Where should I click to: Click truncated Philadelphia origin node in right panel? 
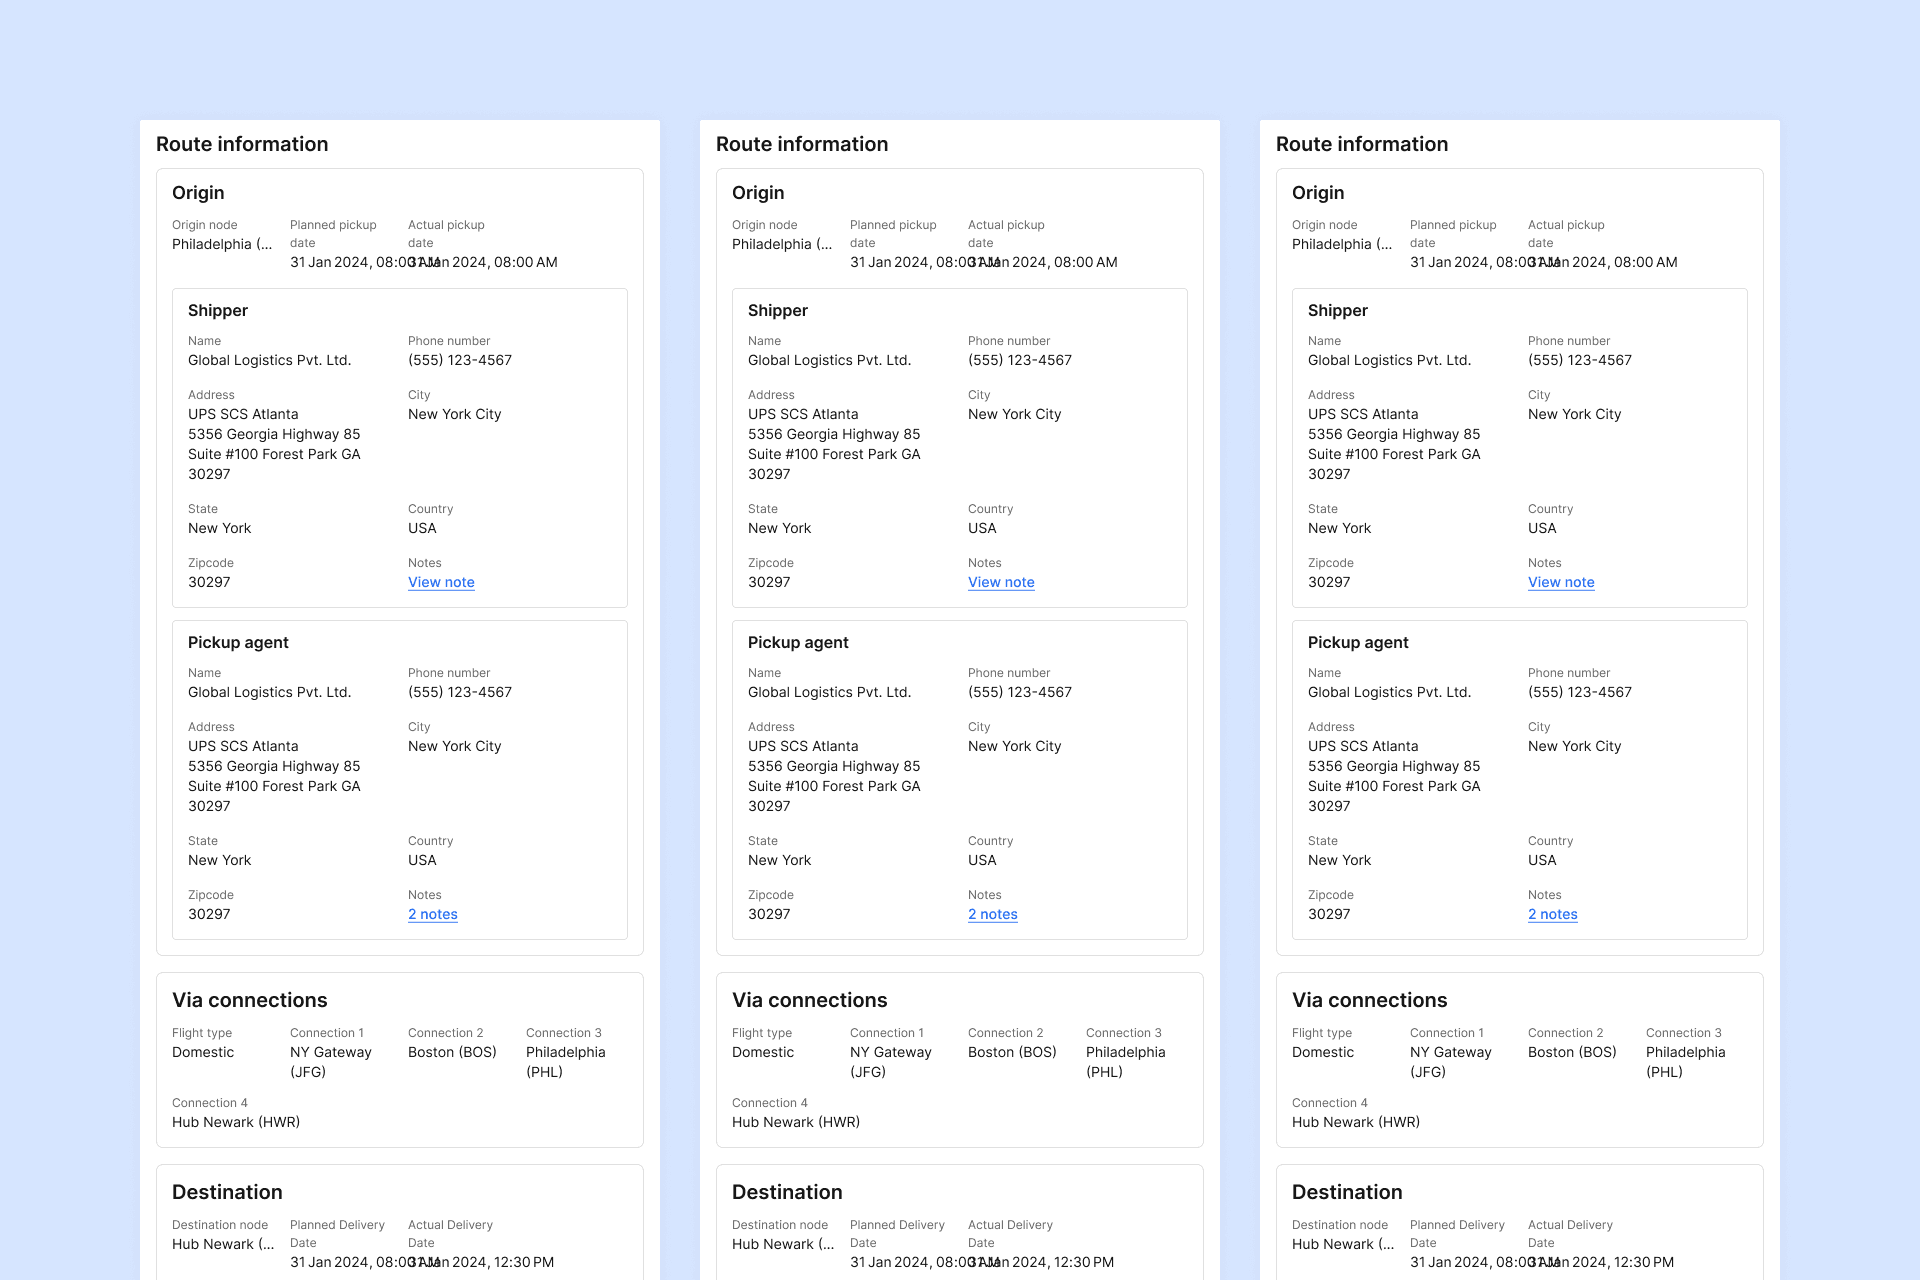[1341, 244]
